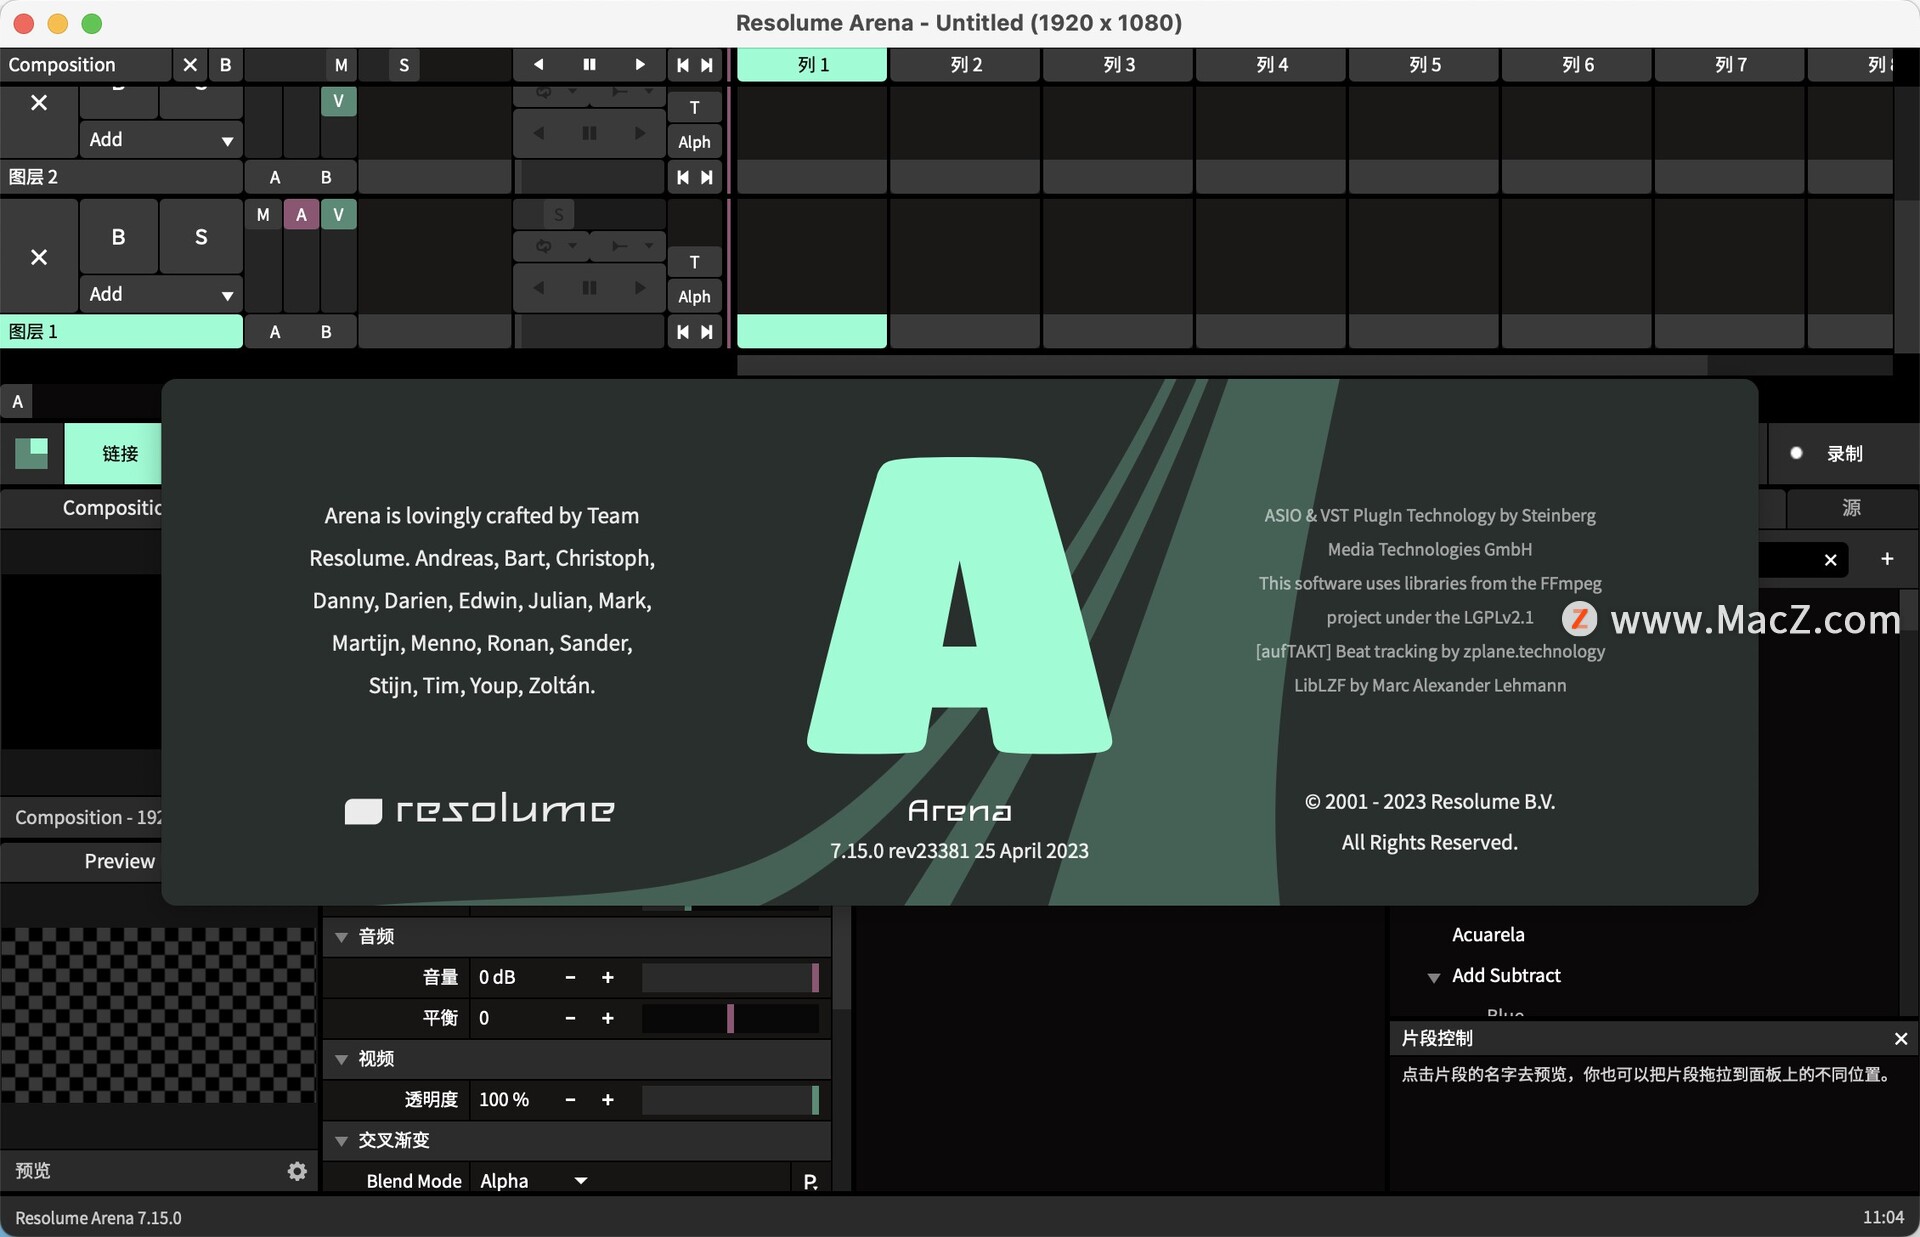Screen dimensions: 1920x1237
Task: Assign 图层 2 to crossfader B
Action: [326, 177]
